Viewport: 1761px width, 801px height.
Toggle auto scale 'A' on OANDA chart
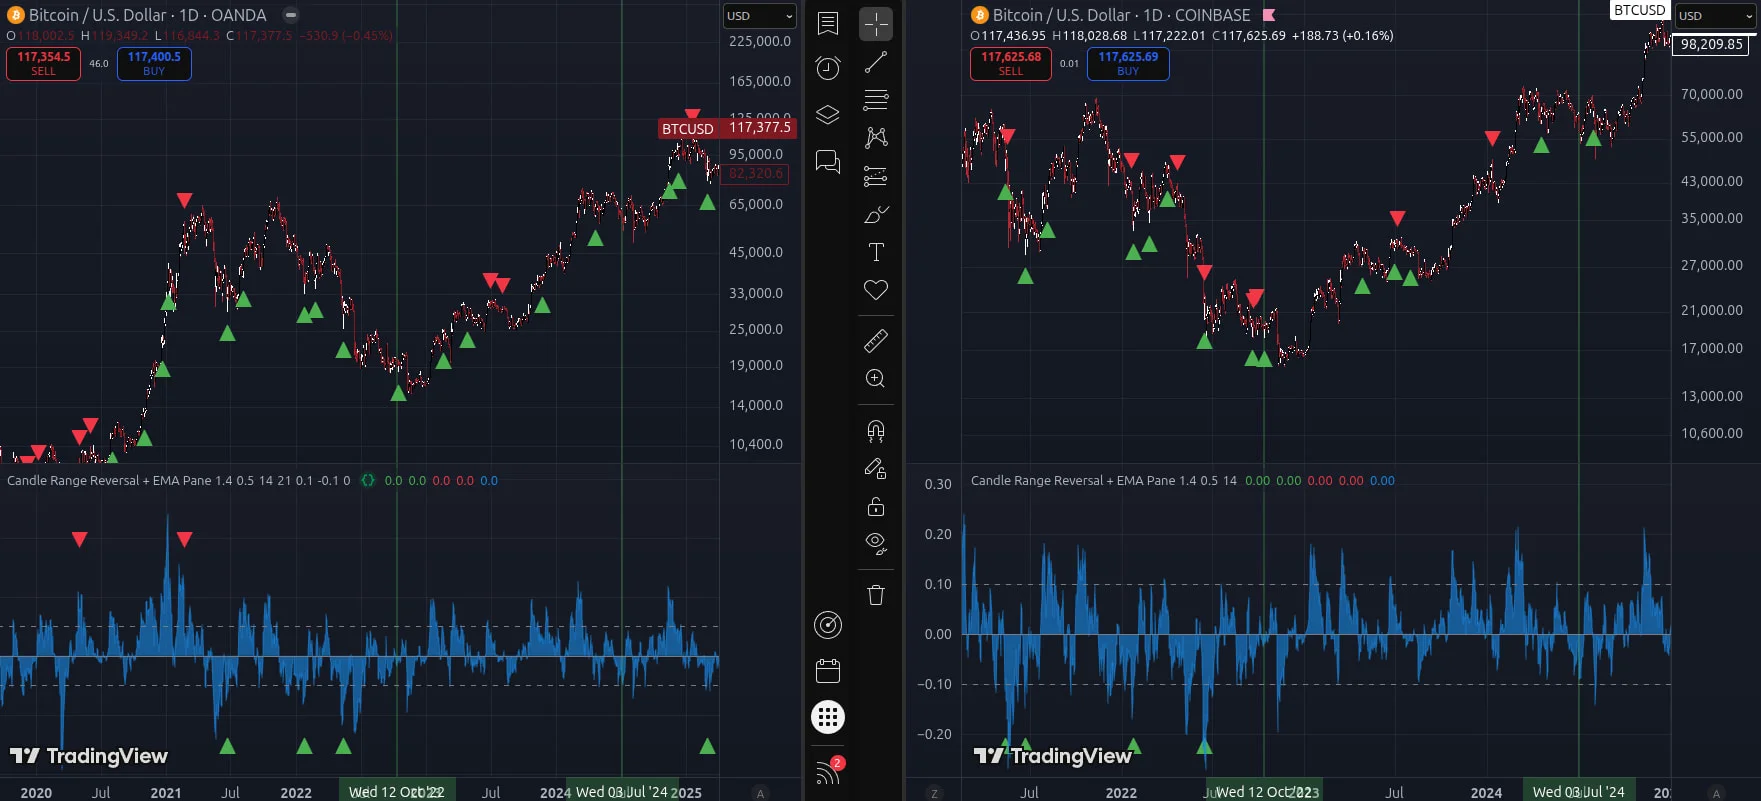tap(760, 793)
